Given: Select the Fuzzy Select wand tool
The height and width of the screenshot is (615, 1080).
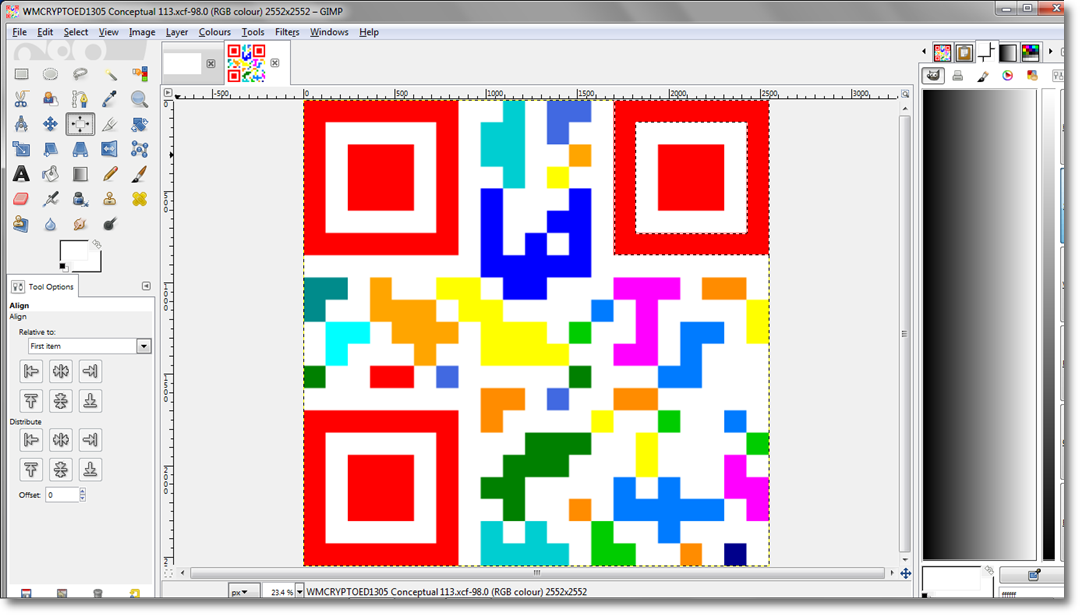Looking at the screenshot, I should [x=110, y=74].
